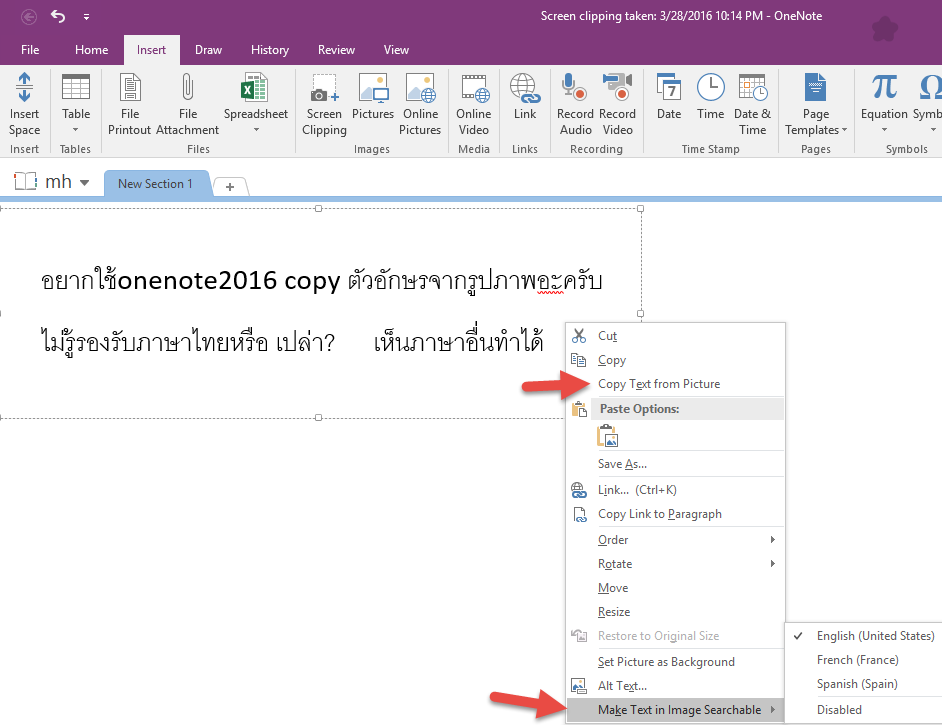Open Page Templates
The image size is (942, 725).
click(x=815, y=104)
